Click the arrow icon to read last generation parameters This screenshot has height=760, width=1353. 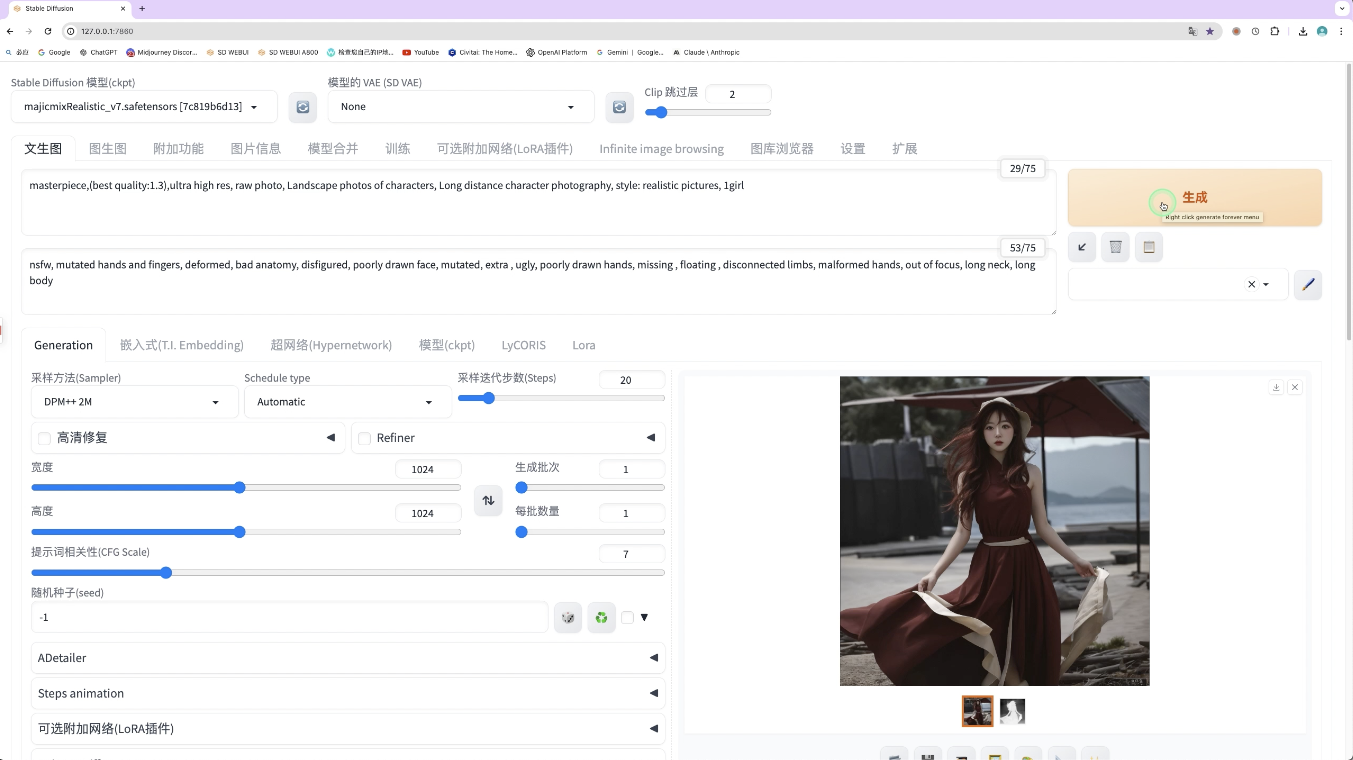pyautogui.click(x=1082, y=247)
